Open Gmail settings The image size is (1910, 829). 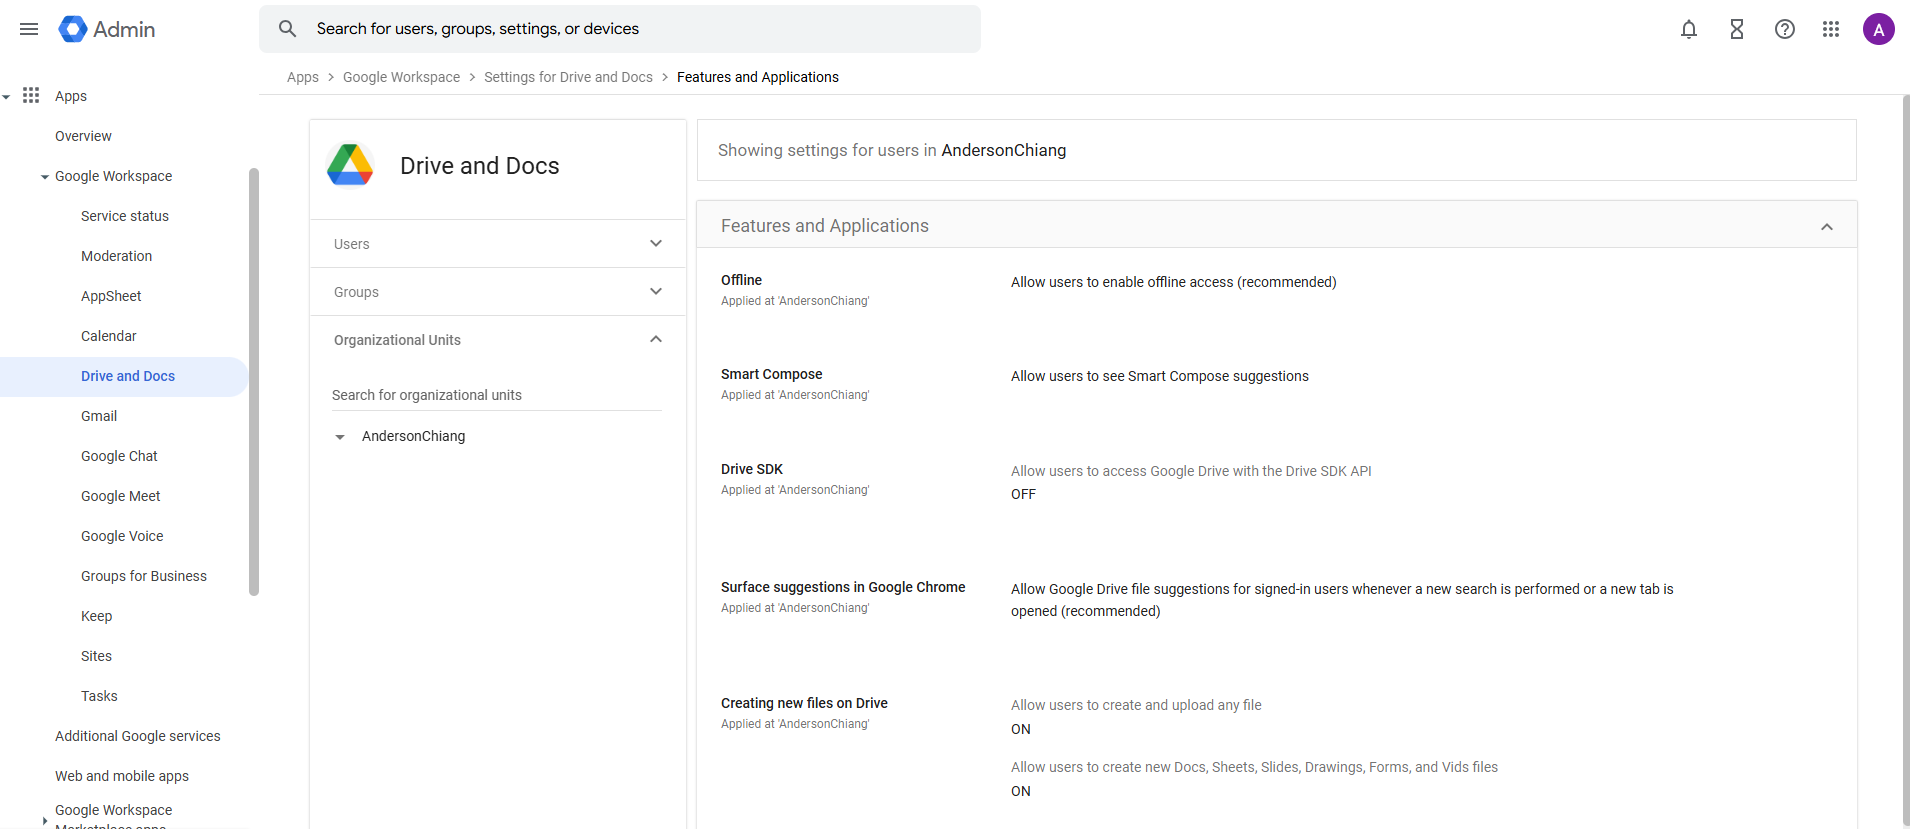(99, 416)
